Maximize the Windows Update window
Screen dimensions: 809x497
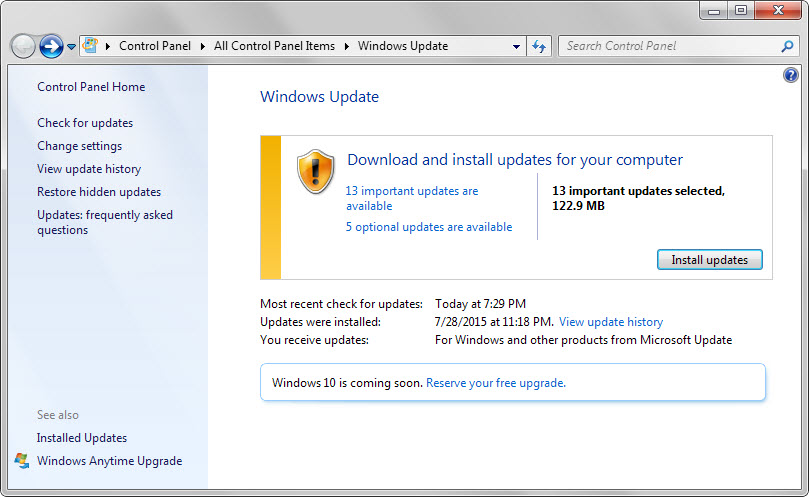point(741,10)
